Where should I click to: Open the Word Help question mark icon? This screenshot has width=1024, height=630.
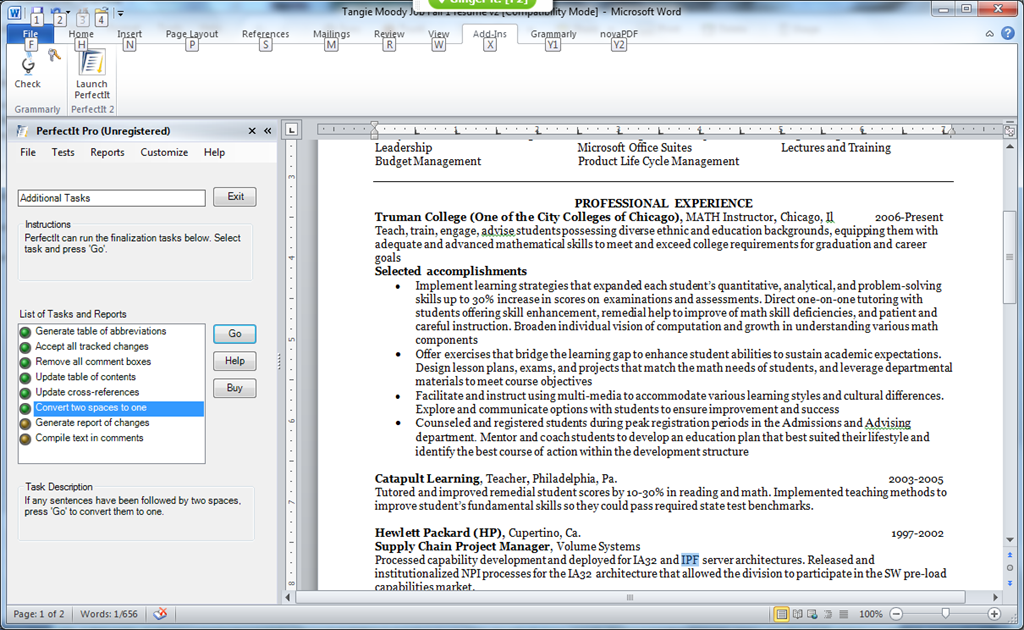(x=1008, y=33)
